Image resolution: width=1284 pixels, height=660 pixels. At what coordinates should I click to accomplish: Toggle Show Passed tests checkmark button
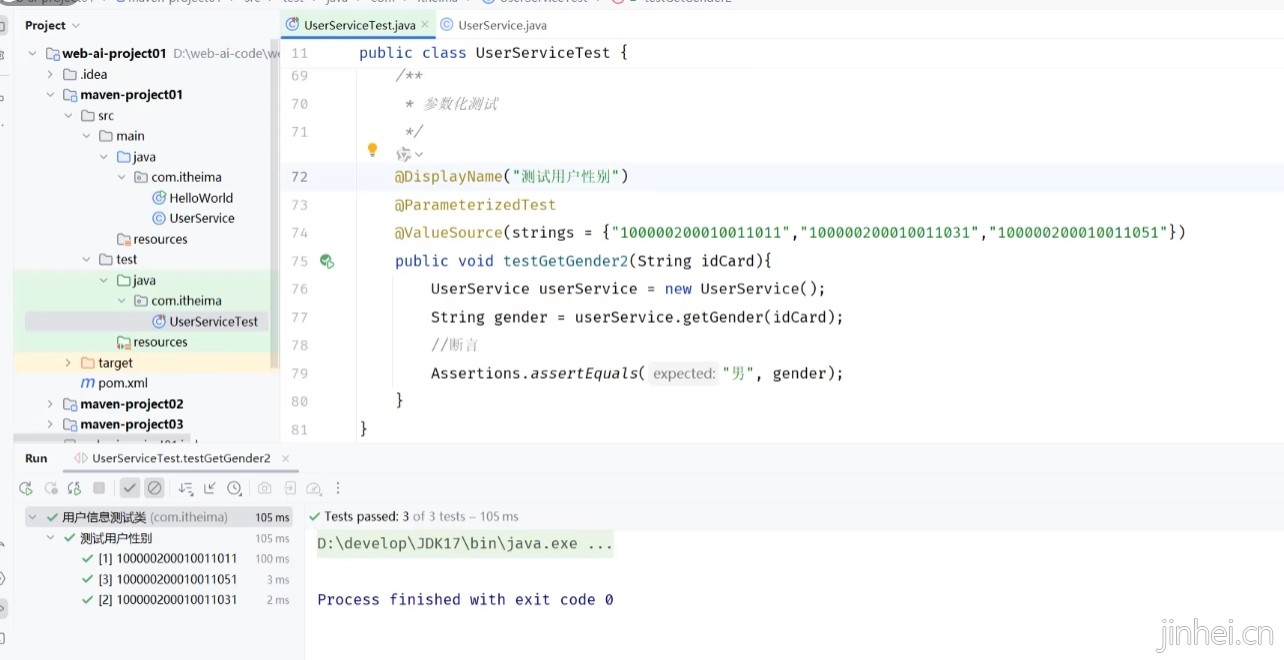click(x=129, y=488)
